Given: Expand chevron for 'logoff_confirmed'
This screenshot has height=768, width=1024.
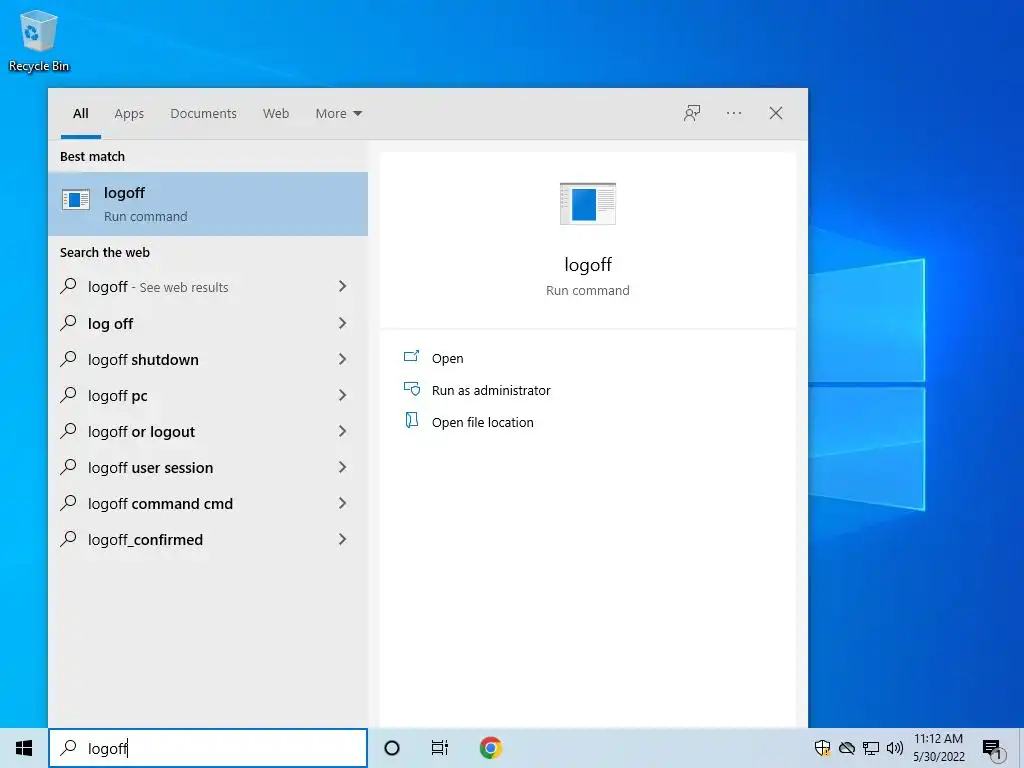Looking at the screenshot, I should point(342,539).
